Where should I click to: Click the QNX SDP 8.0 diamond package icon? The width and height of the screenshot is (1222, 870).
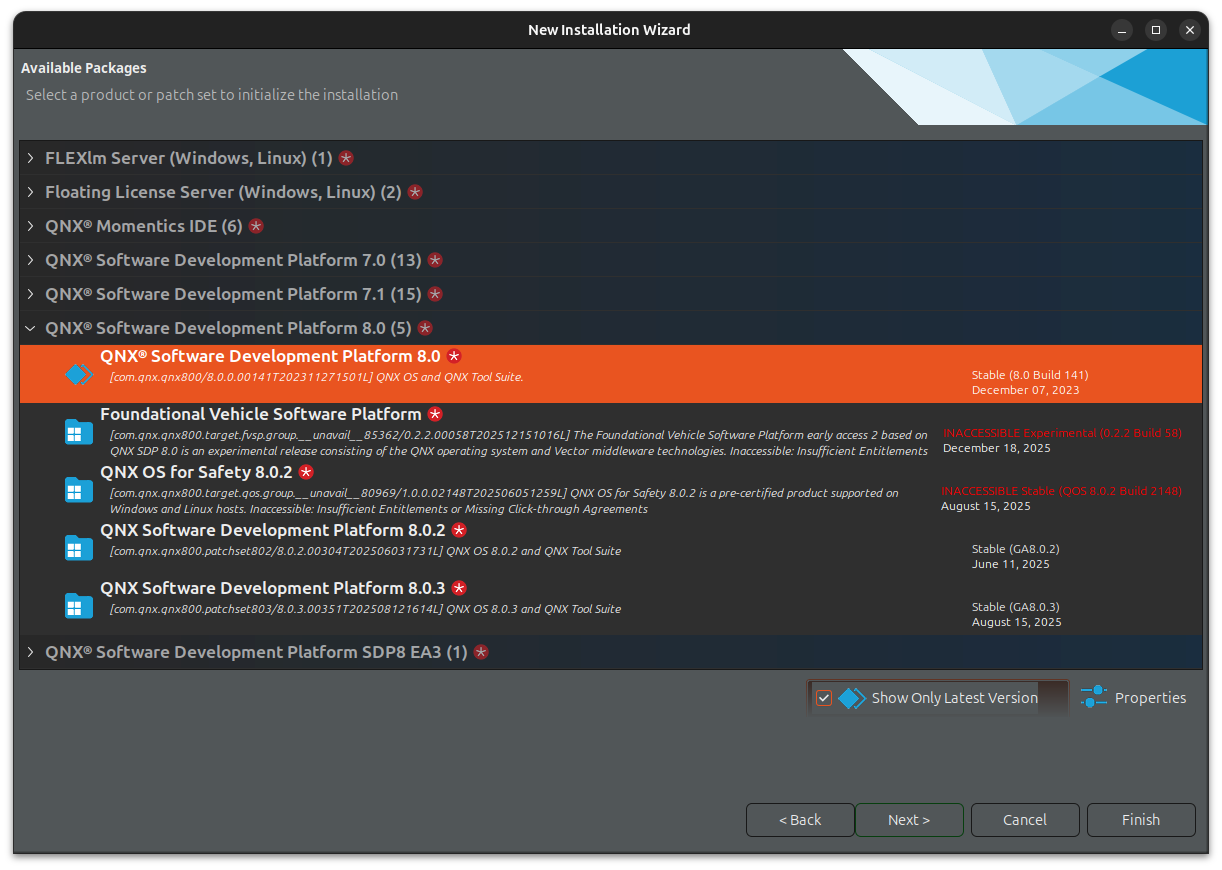click(79, 374)
